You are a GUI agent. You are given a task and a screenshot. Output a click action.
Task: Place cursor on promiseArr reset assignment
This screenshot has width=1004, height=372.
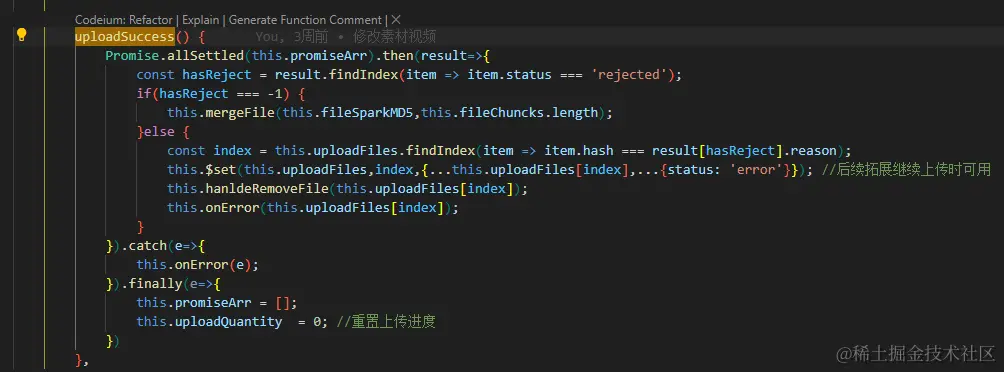(216, 302)
